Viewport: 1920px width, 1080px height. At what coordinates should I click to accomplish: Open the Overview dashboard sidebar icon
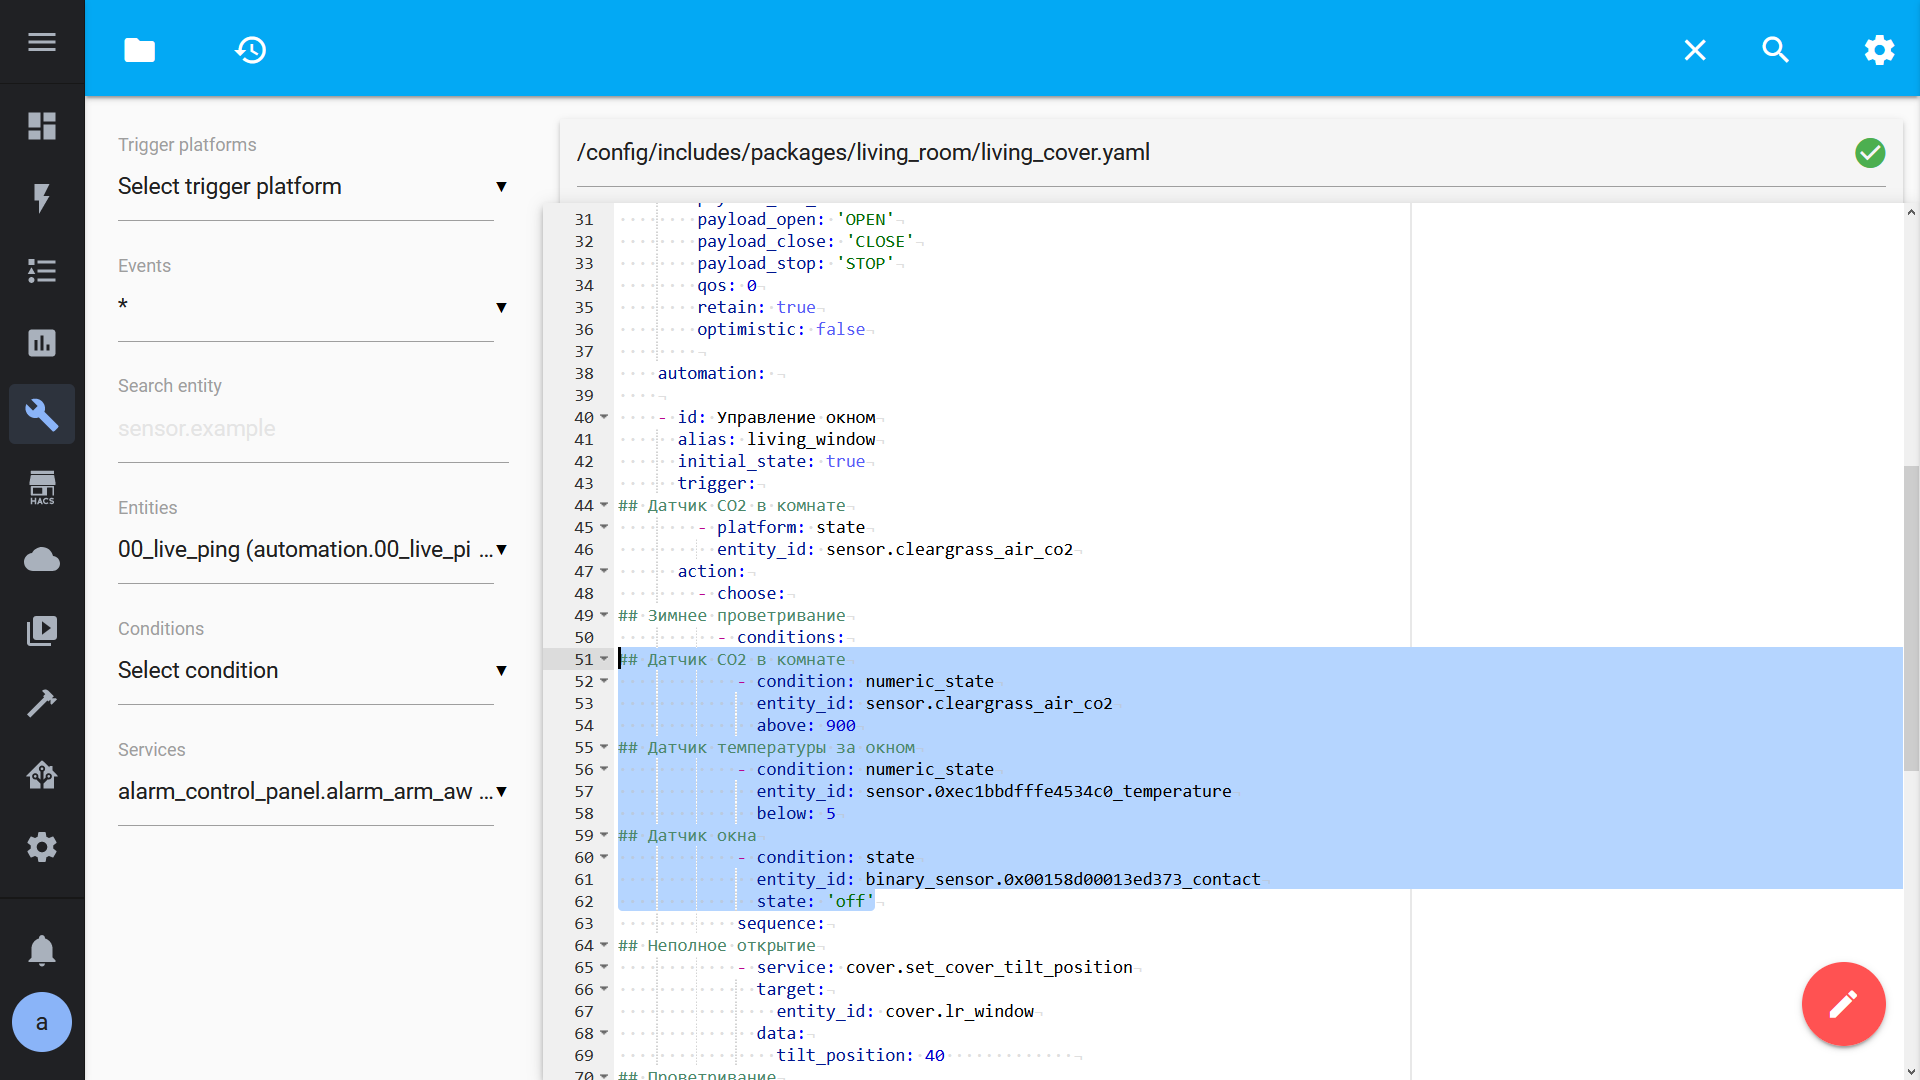click(42, 126)
